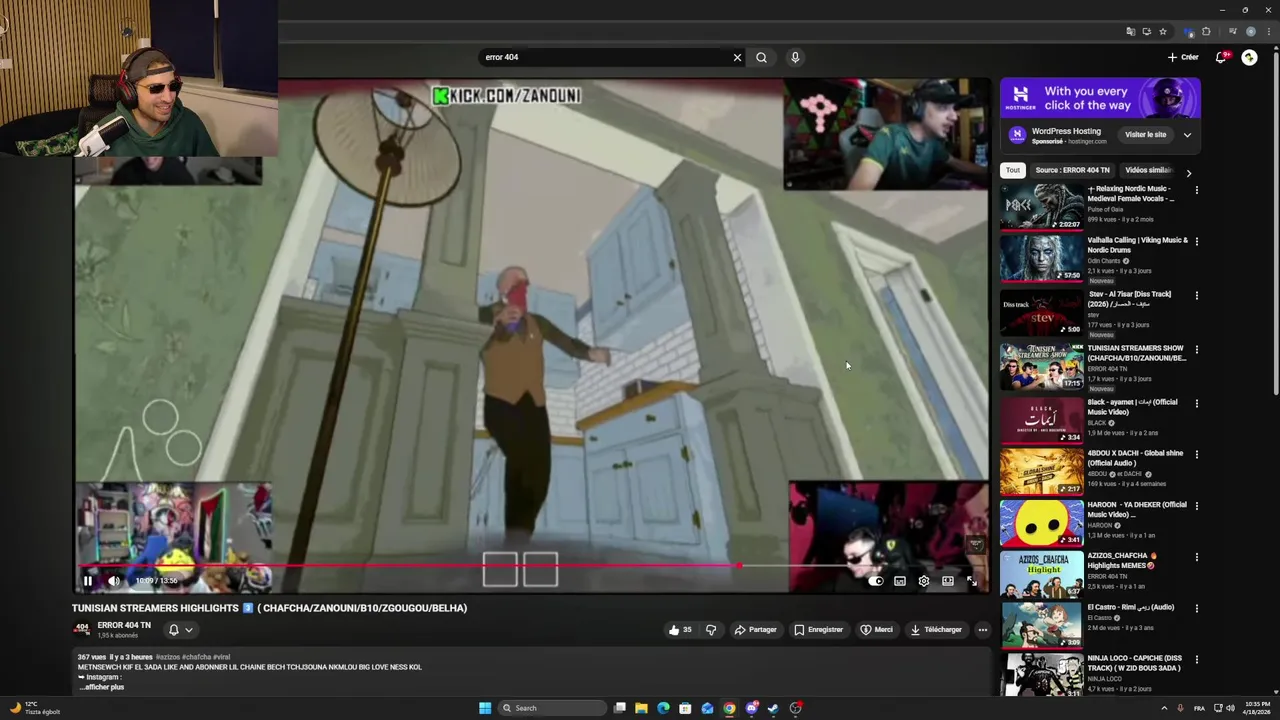The image size is (1280, 720).
Task: Mute the video using the speaker icon
Action: click(114, 581)
